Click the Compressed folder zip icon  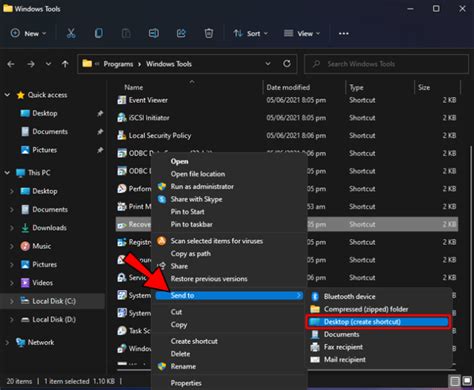point(315,309)
